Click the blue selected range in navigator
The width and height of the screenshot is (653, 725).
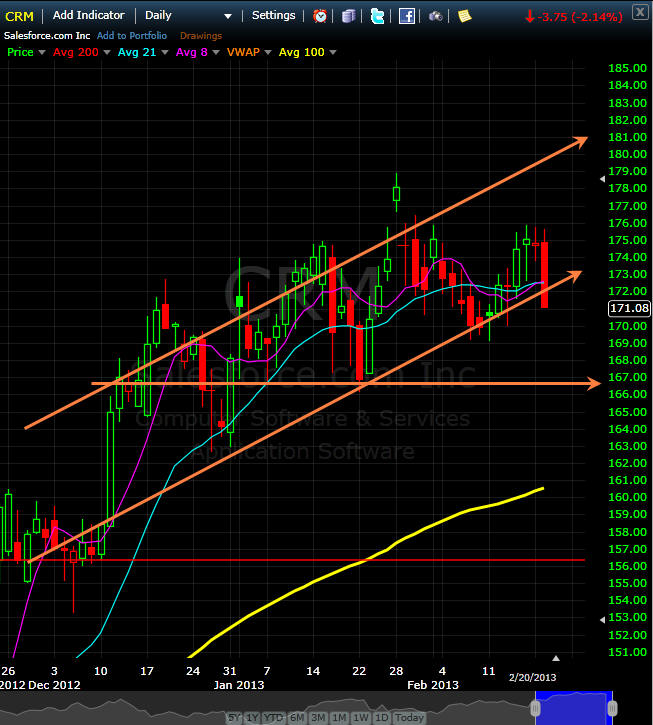click(x=574, y=707)
